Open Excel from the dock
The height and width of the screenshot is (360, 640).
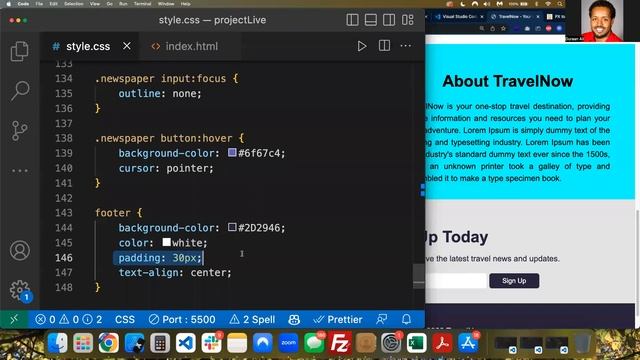tap(417, 343)
